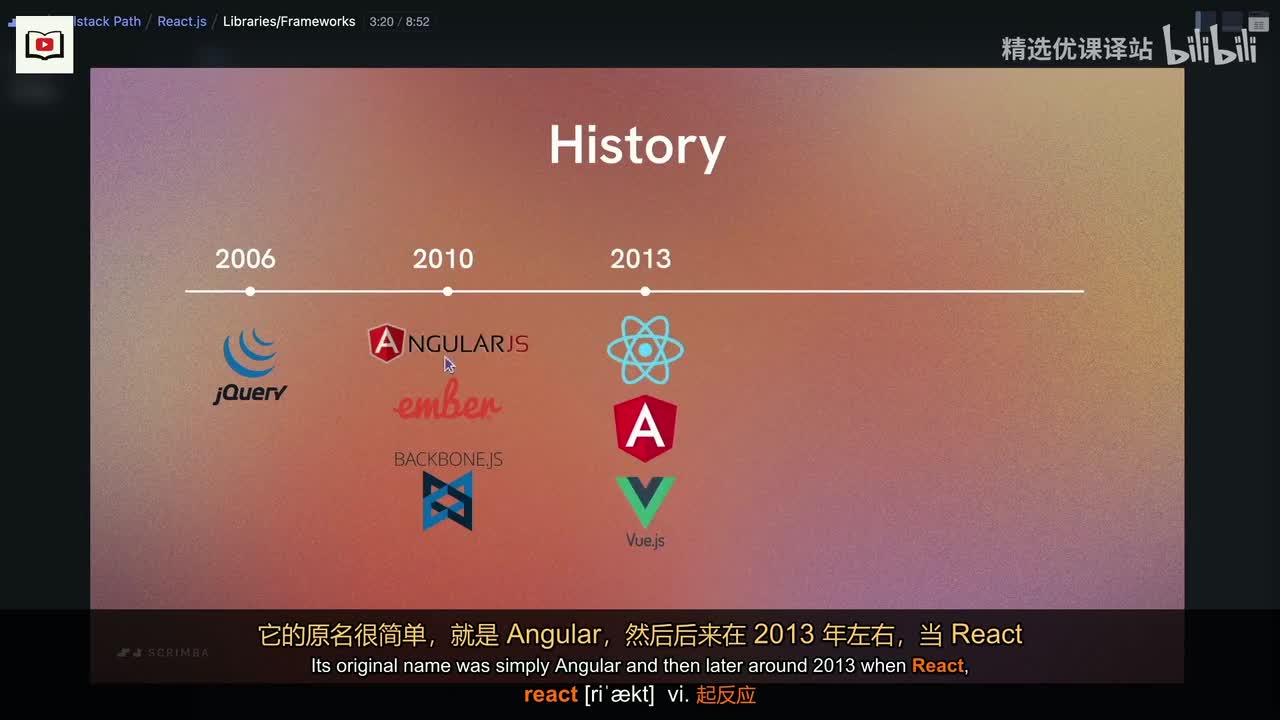Click the highlighted word React in English subtitle
1280x720 pixels.
point(938,665)
